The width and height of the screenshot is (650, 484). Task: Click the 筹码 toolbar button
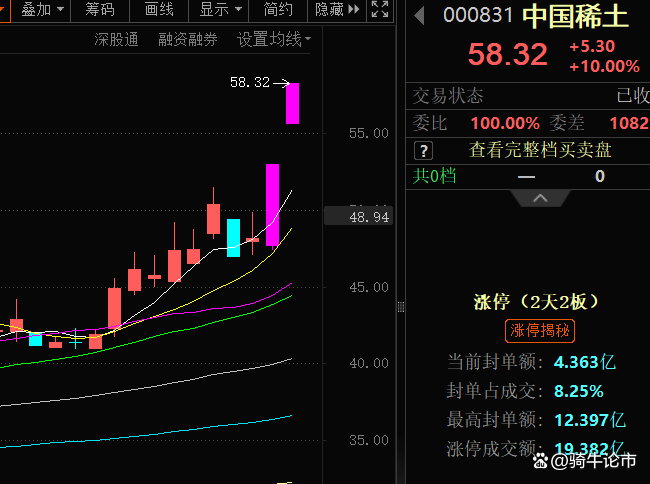click(x=100, y=9)
